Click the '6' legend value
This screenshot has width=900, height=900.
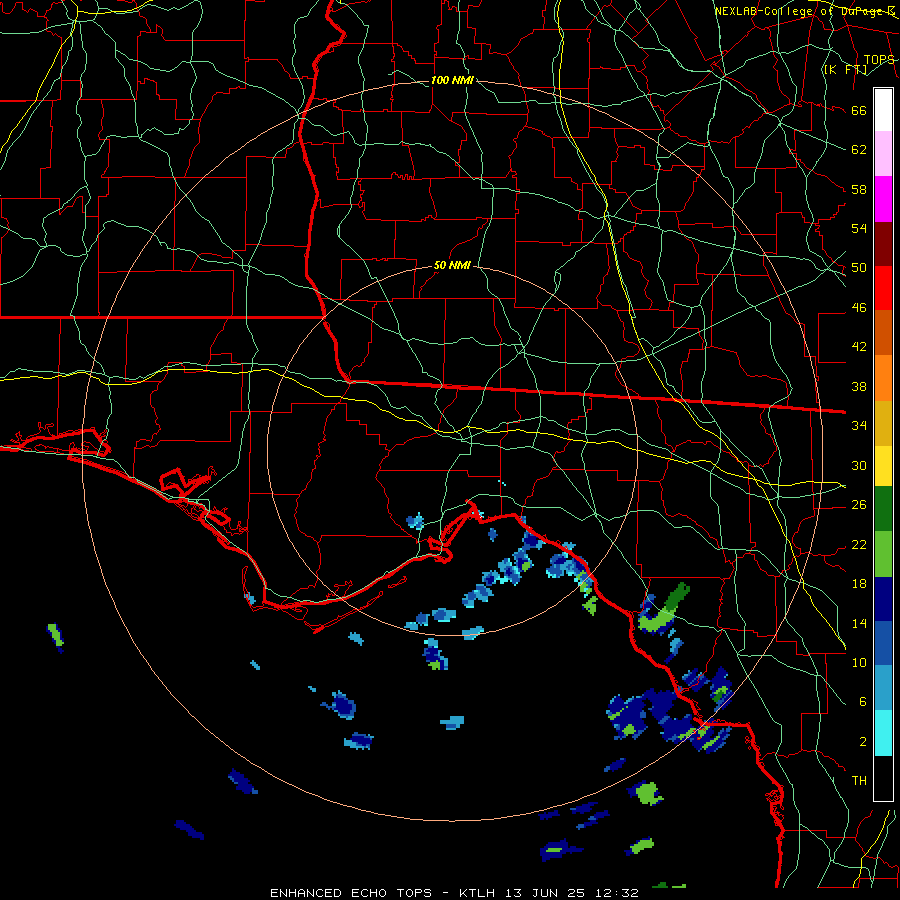(x=863, y=702)
